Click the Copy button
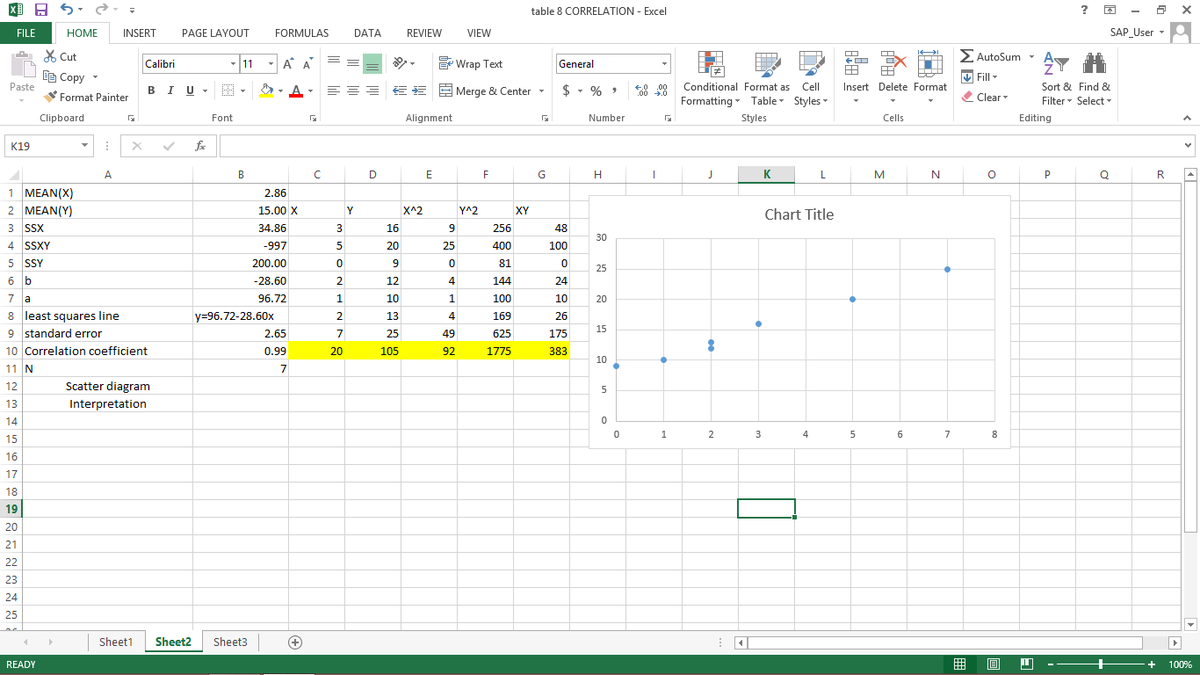 click(x=65, y=77)
